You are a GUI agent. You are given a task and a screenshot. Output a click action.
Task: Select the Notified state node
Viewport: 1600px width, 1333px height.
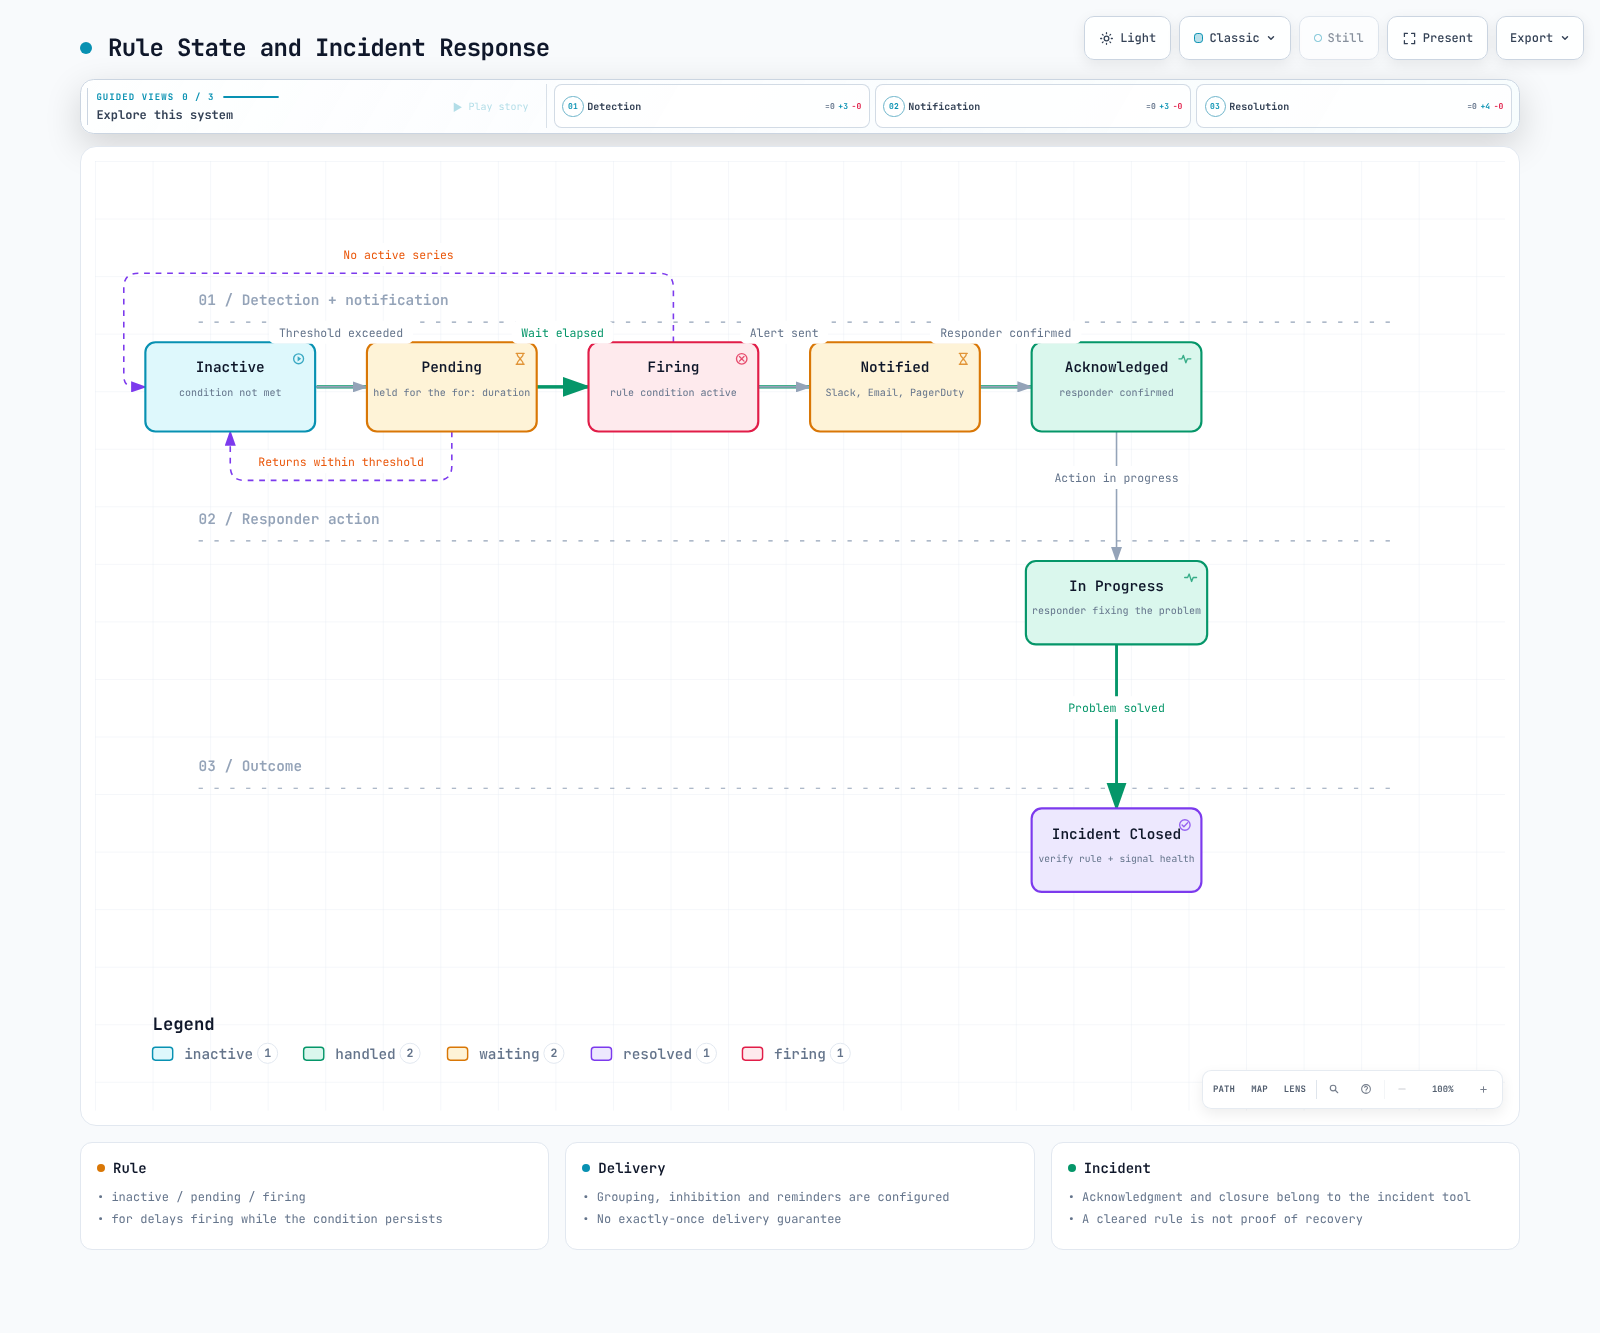(895, 387)
